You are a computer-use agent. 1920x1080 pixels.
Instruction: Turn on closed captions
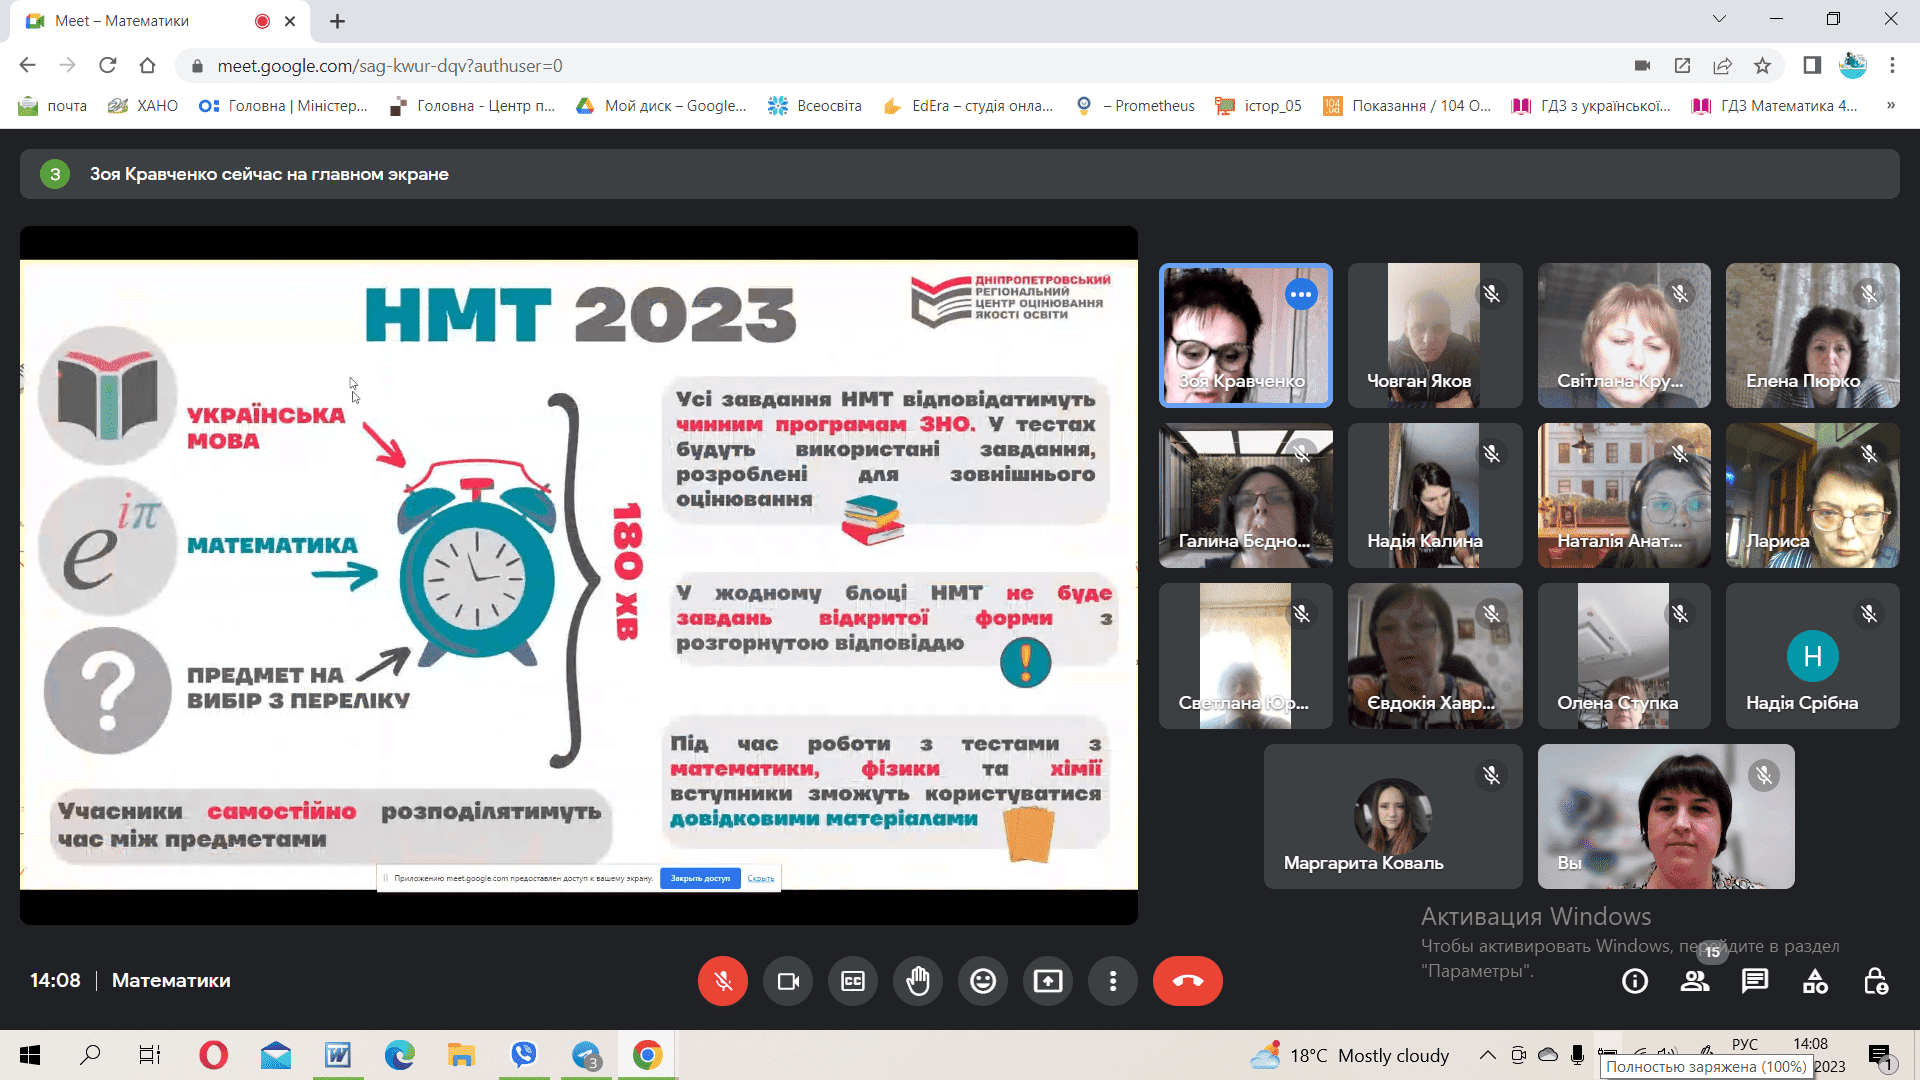point(853,981)
